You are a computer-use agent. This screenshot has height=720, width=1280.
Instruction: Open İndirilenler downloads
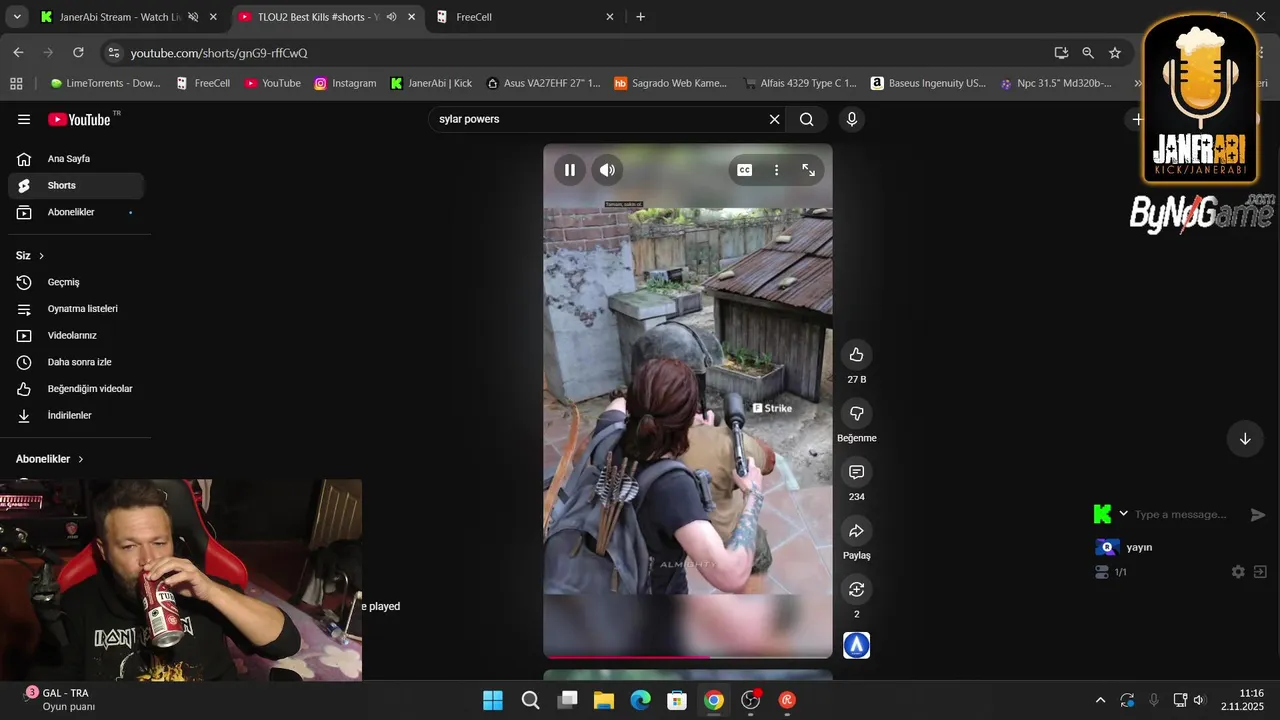click(x=76, y=415)
